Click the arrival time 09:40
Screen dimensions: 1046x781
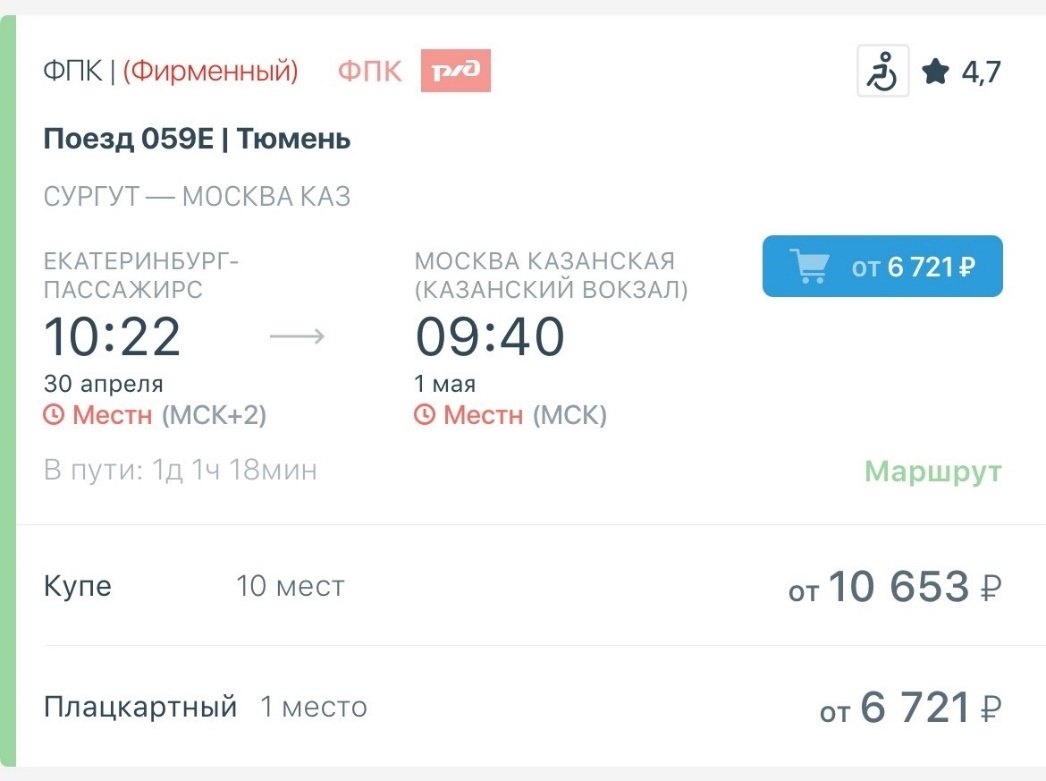(x=490, y=336)
